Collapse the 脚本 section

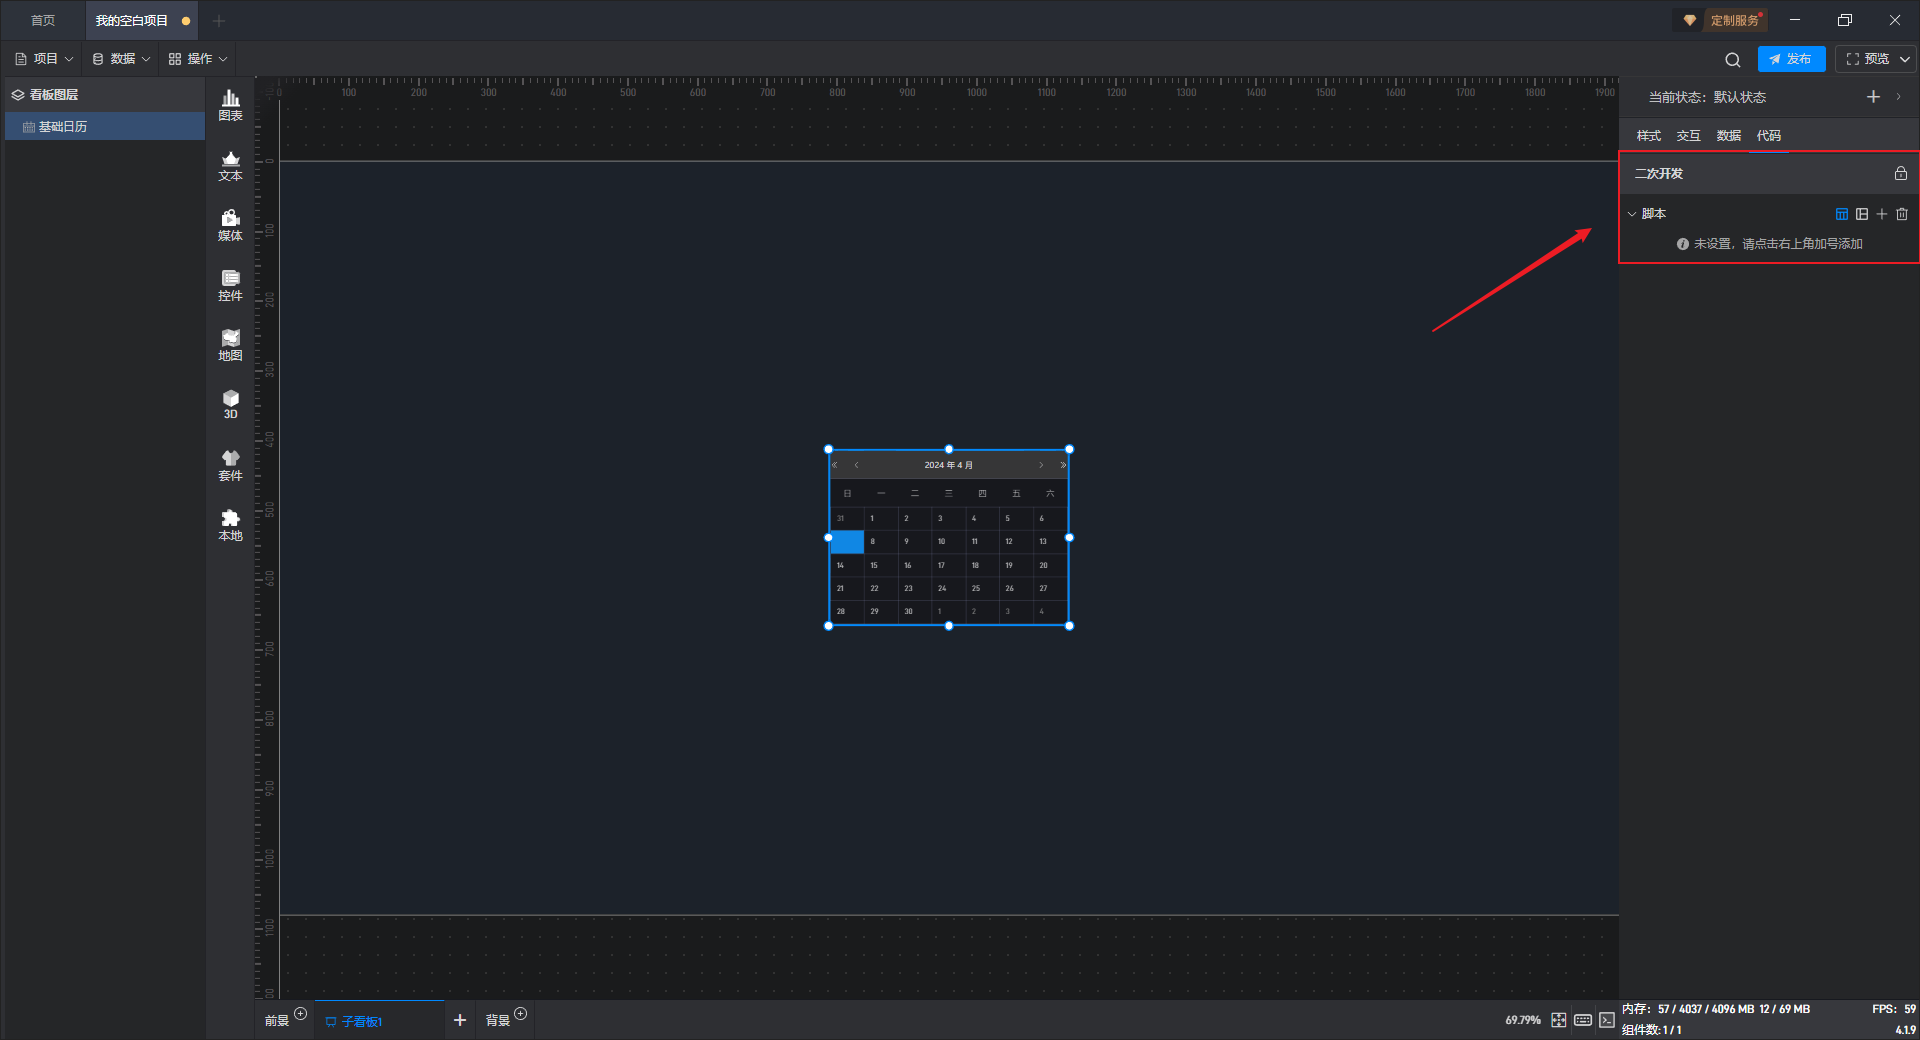click(1632, 214)
